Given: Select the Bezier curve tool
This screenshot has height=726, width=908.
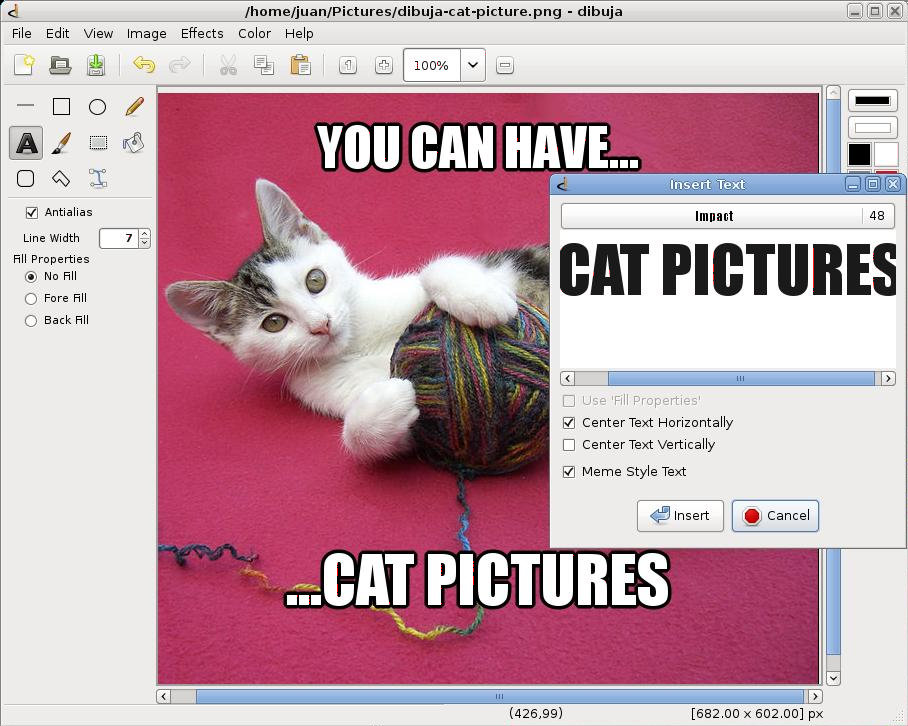Looking at the screenshot, I should pos(98,178).
